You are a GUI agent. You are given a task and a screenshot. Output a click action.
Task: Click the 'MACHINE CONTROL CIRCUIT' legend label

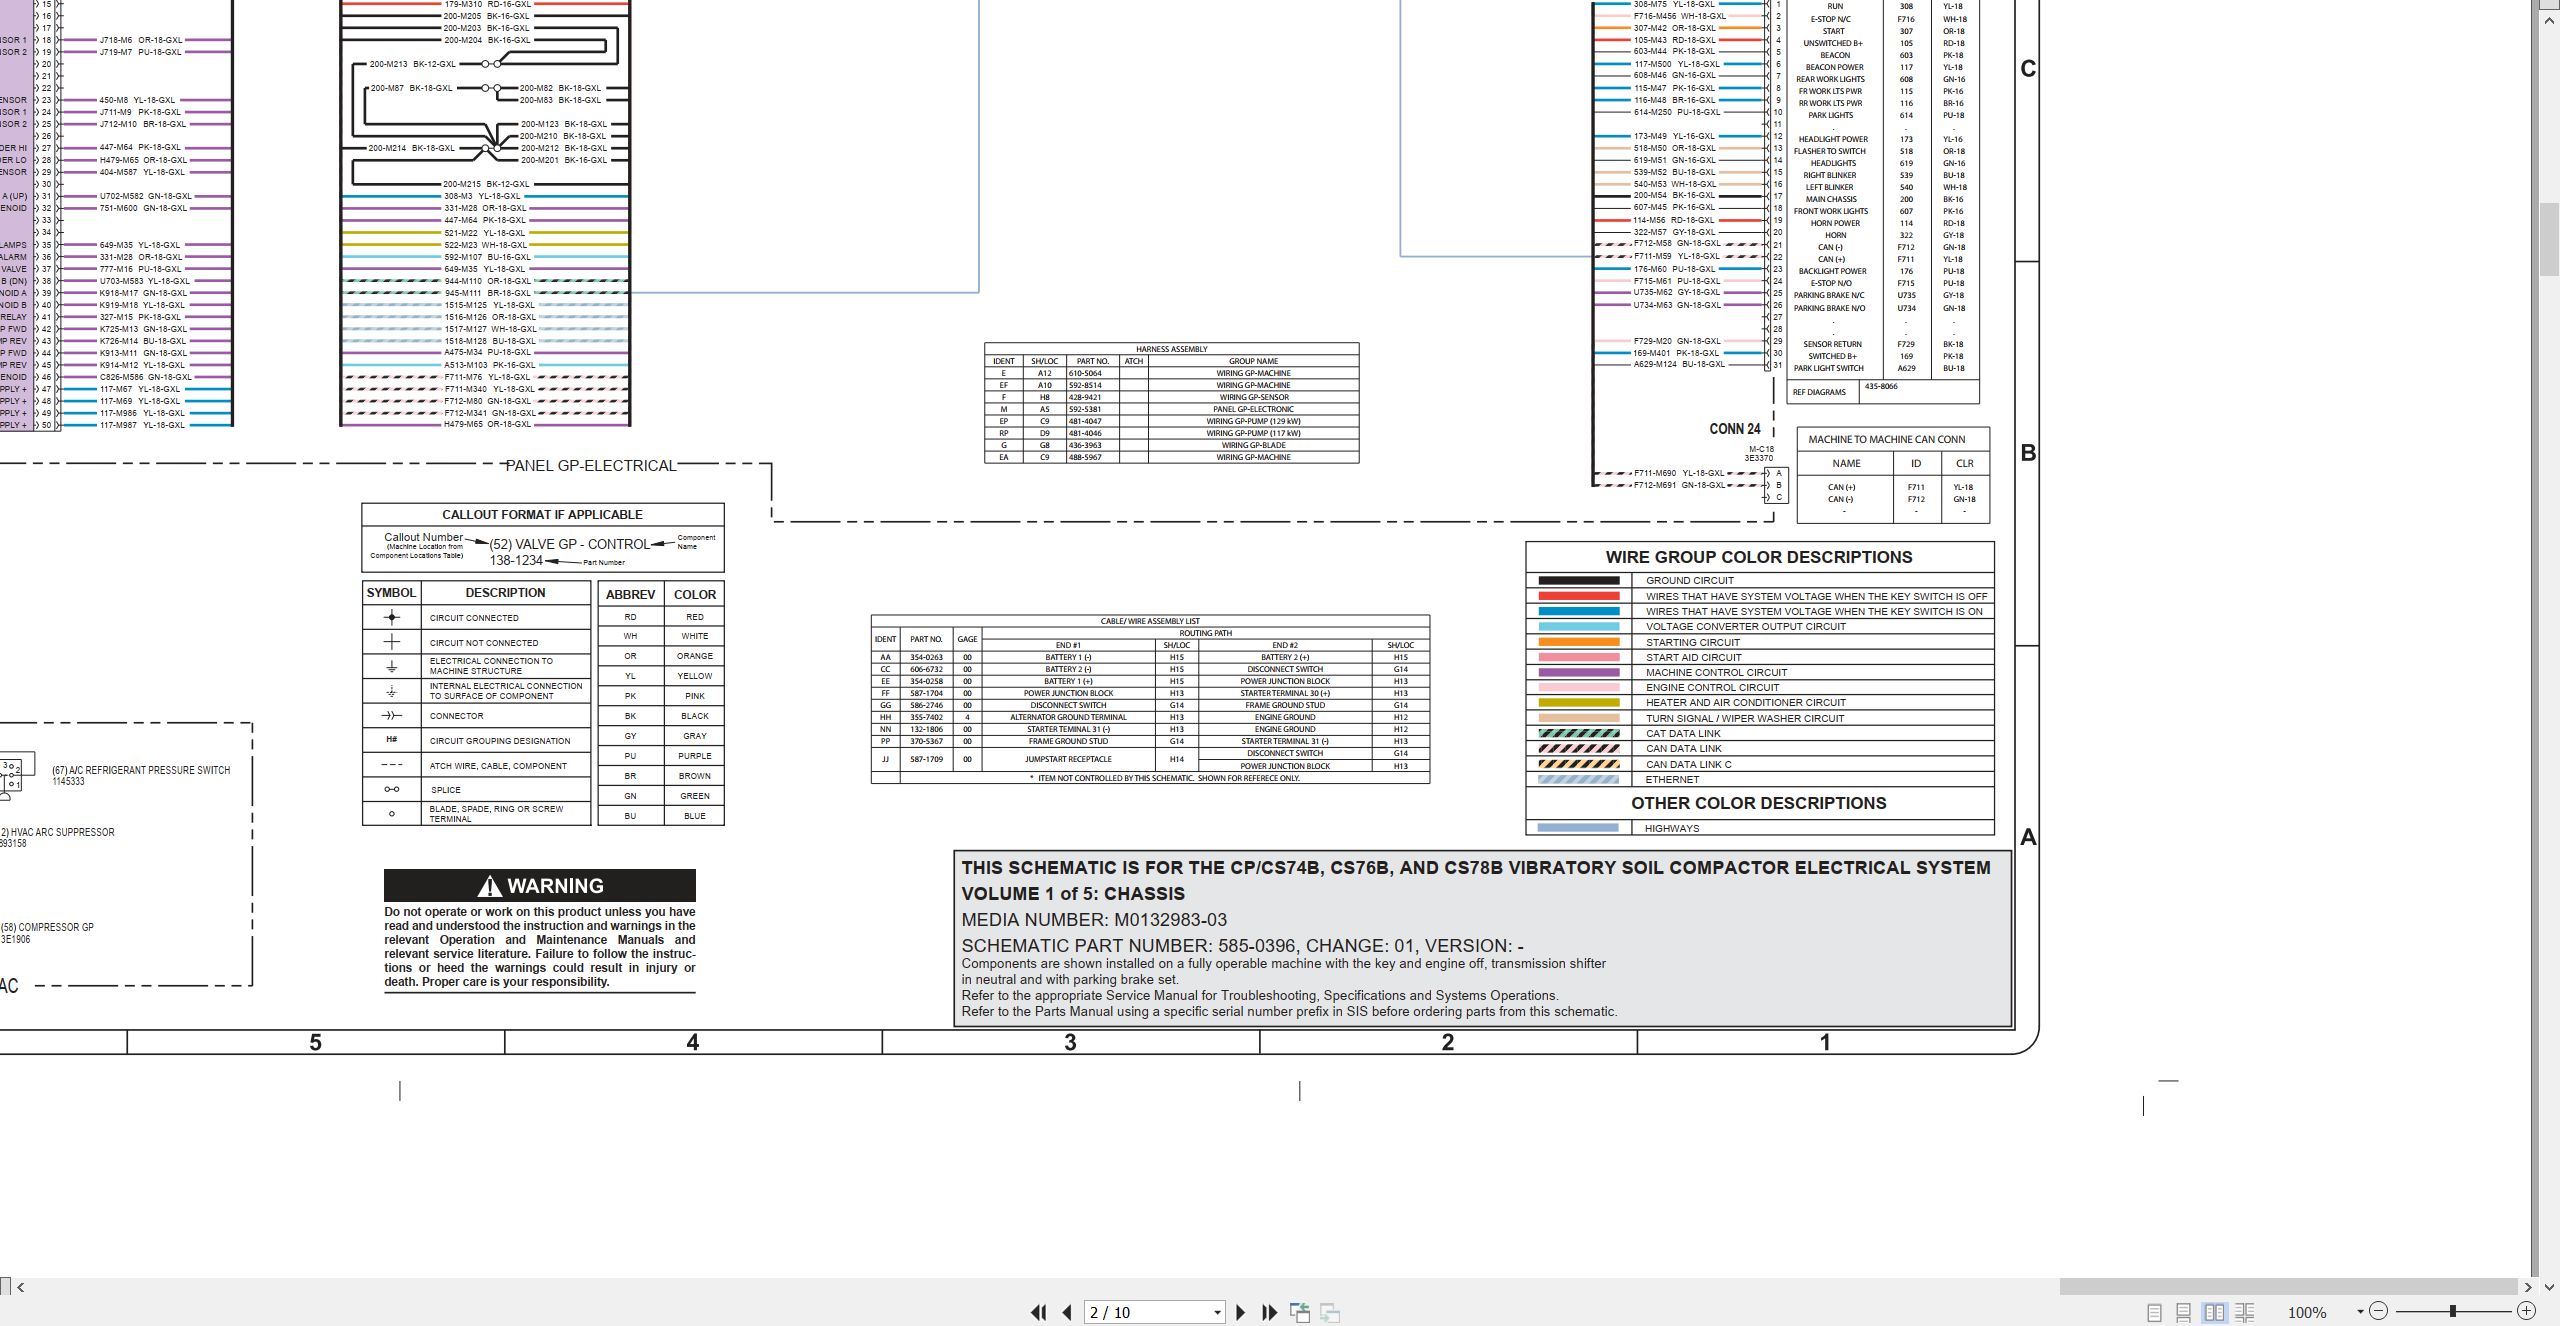point(1716,672)
